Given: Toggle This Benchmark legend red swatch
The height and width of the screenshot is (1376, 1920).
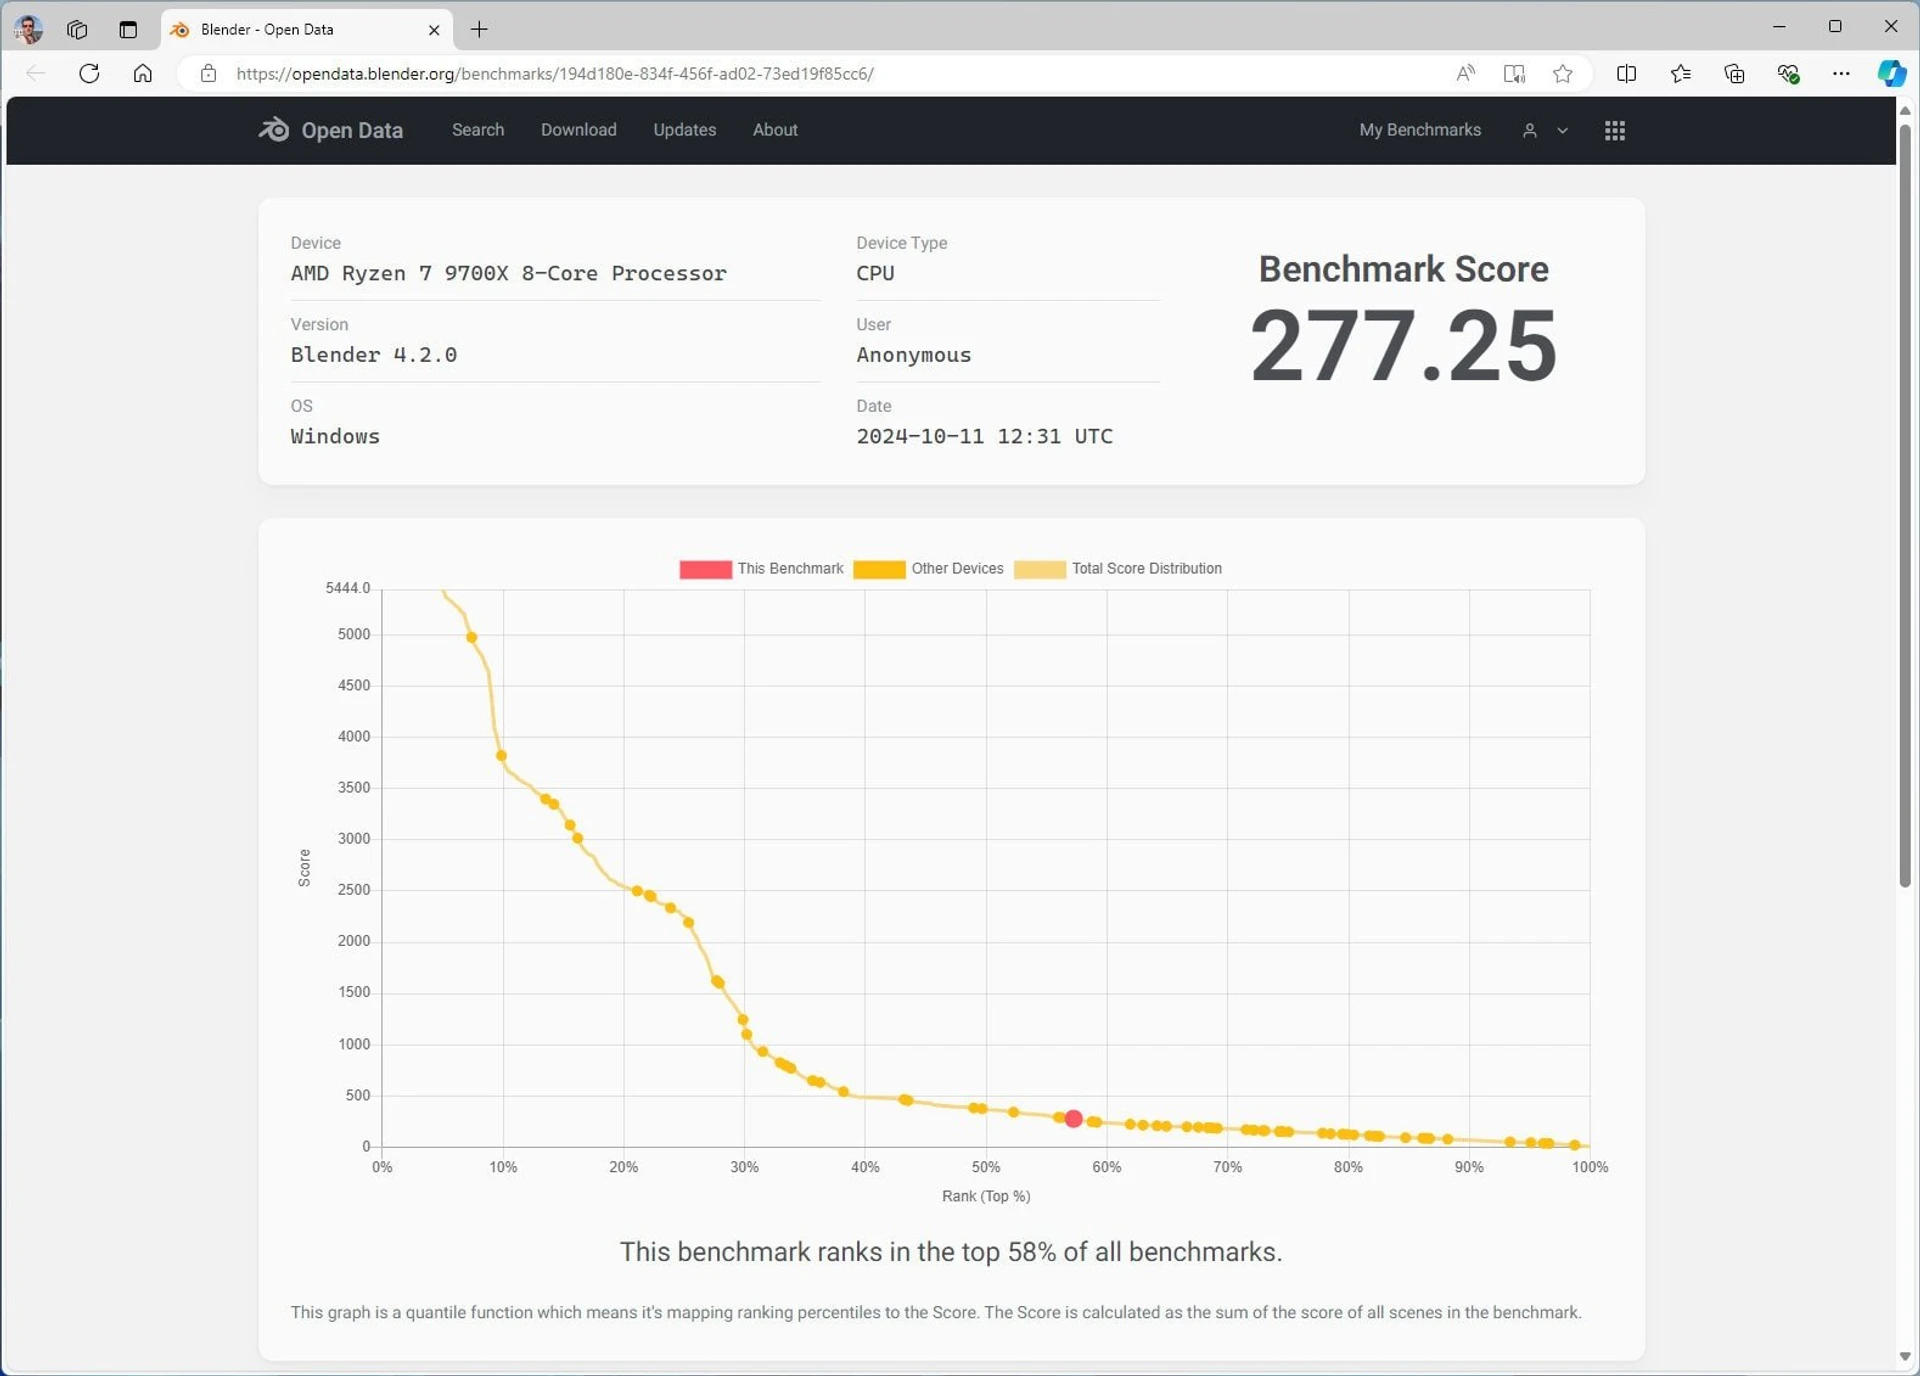Looking at the screenshot, I should pyautogui.click(x=706, y=569).
